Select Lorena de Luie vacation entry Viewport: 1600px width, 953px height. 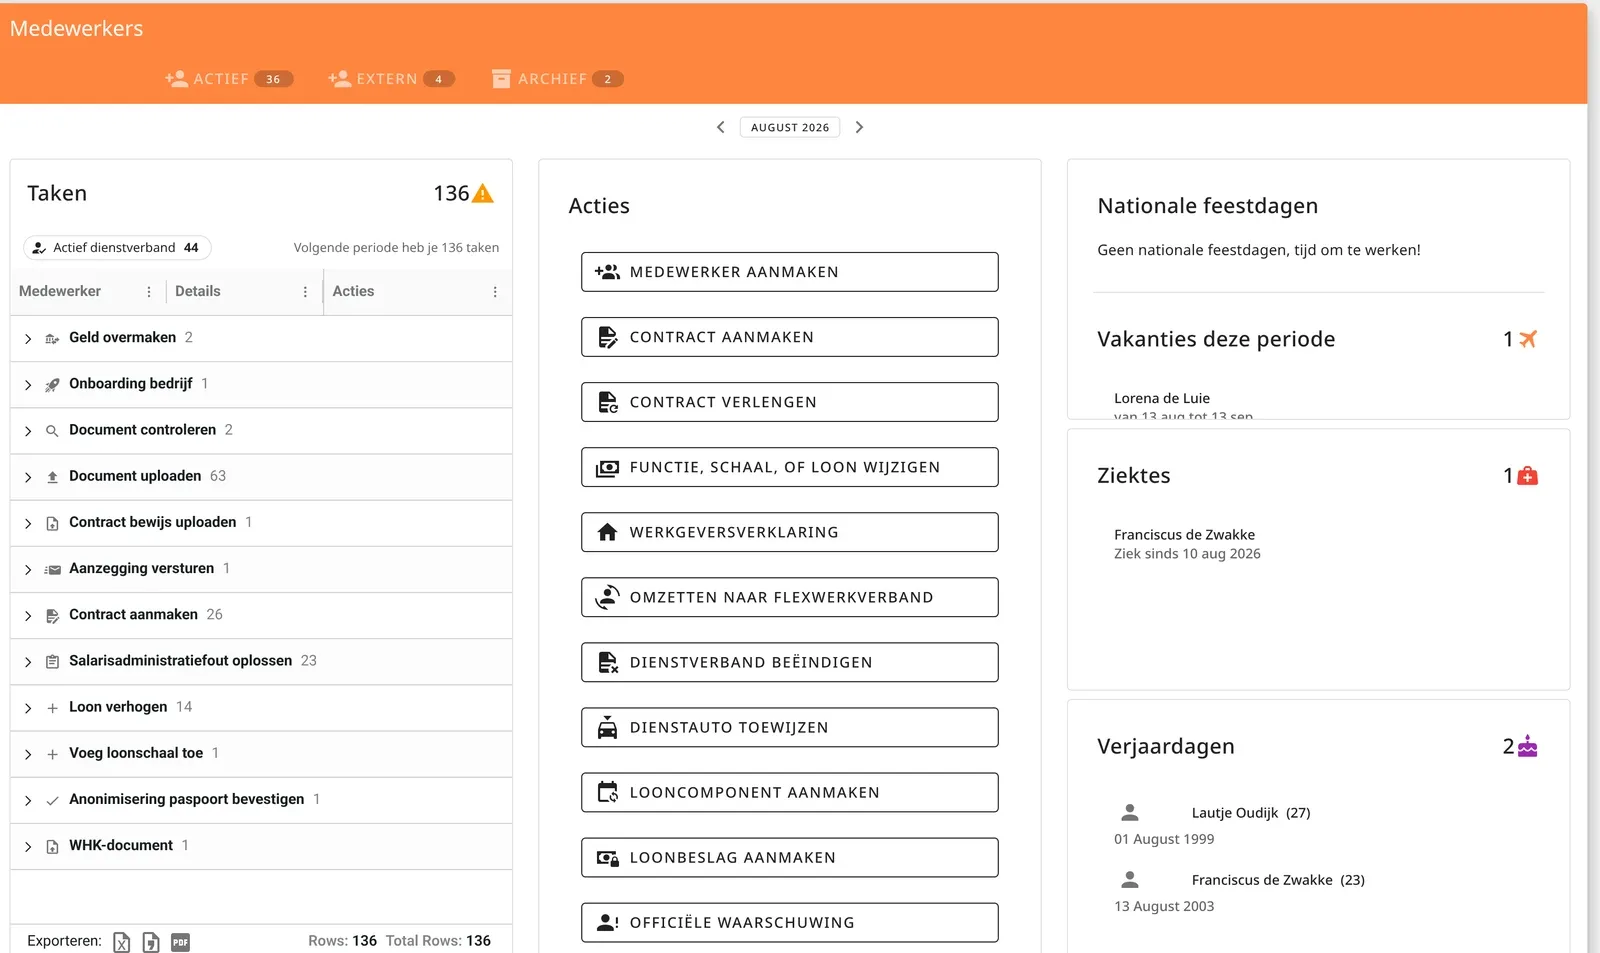click(1183, 406)
